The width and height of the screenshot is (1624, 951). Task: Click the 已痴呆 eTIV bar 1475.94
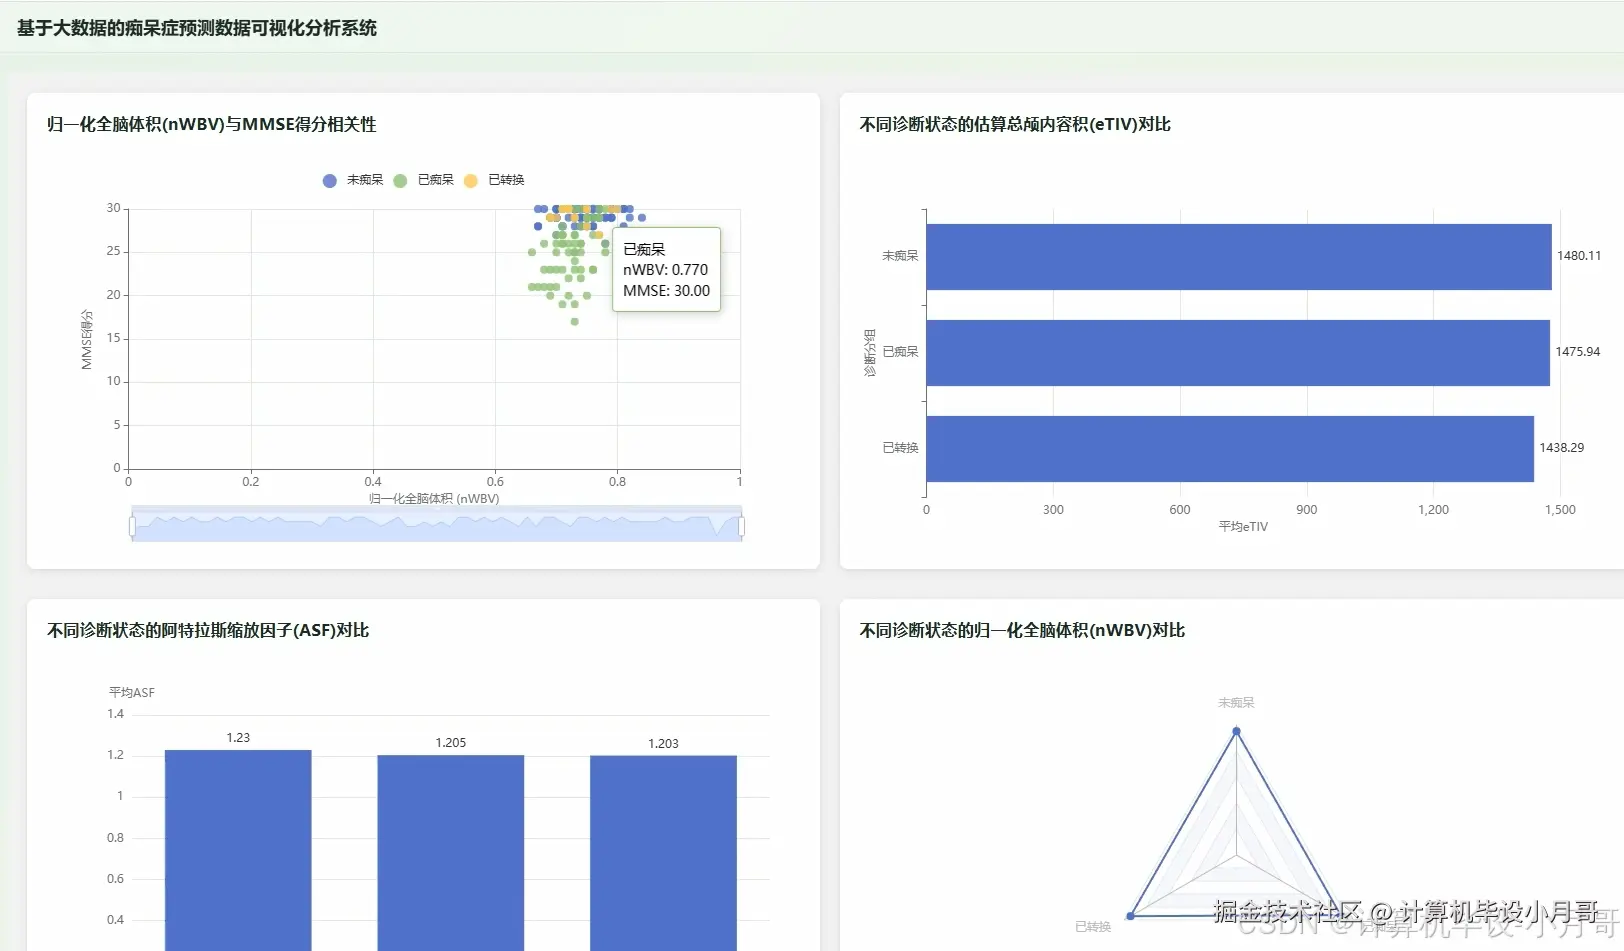(1238, 353)
